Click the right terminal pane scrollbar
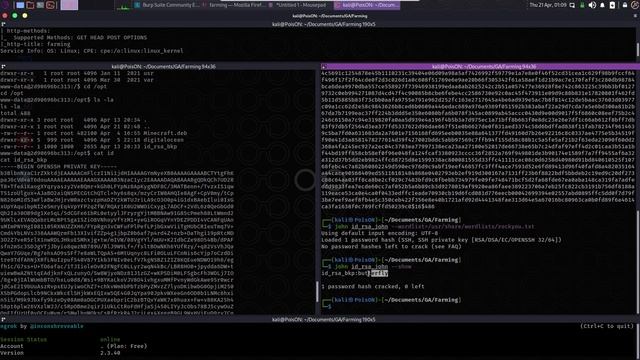The height and width of the screenshot is (360, 640). (638, 261)
